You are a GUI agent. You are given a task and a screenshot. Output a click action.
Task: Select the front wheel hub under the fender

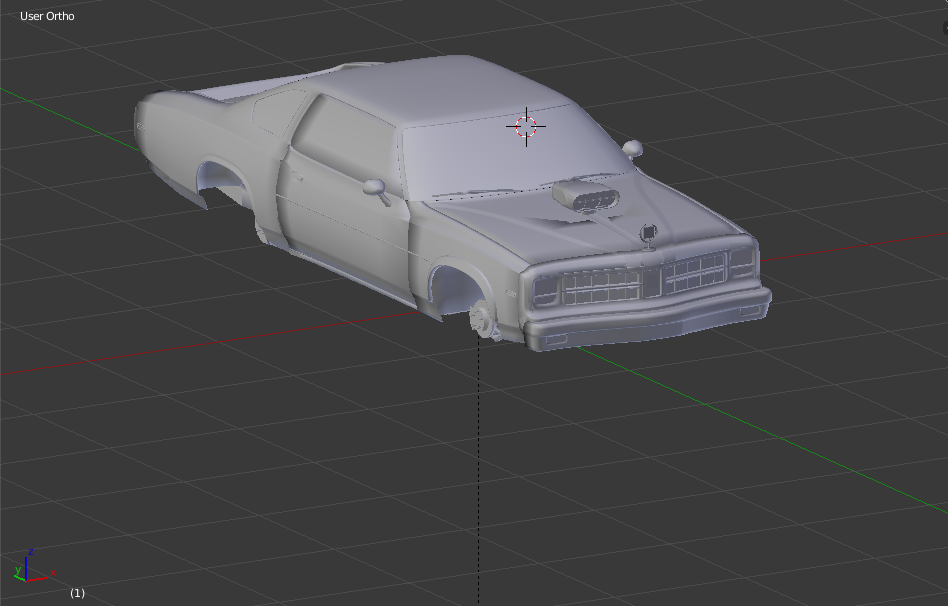point(482,319)
